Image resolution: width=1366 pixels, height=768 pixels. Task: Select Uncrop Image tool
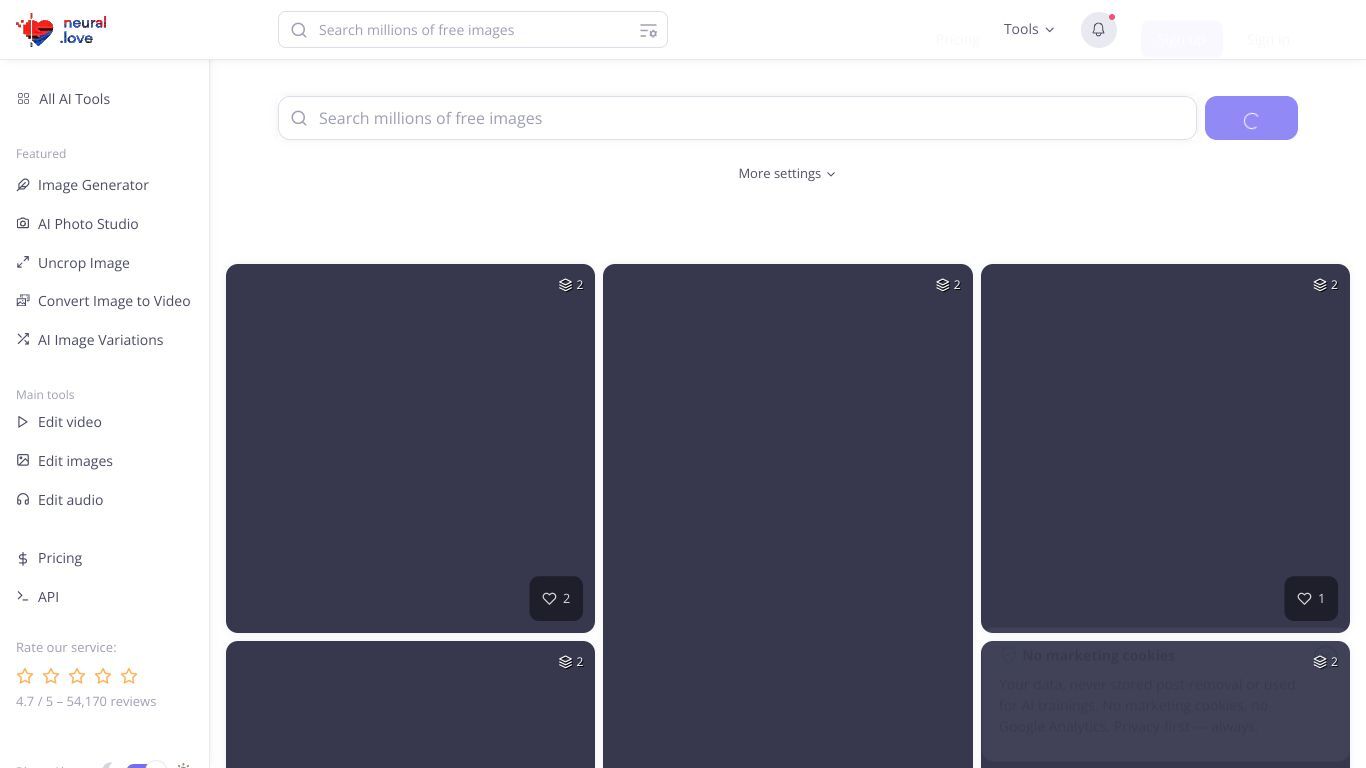[73, 263]
